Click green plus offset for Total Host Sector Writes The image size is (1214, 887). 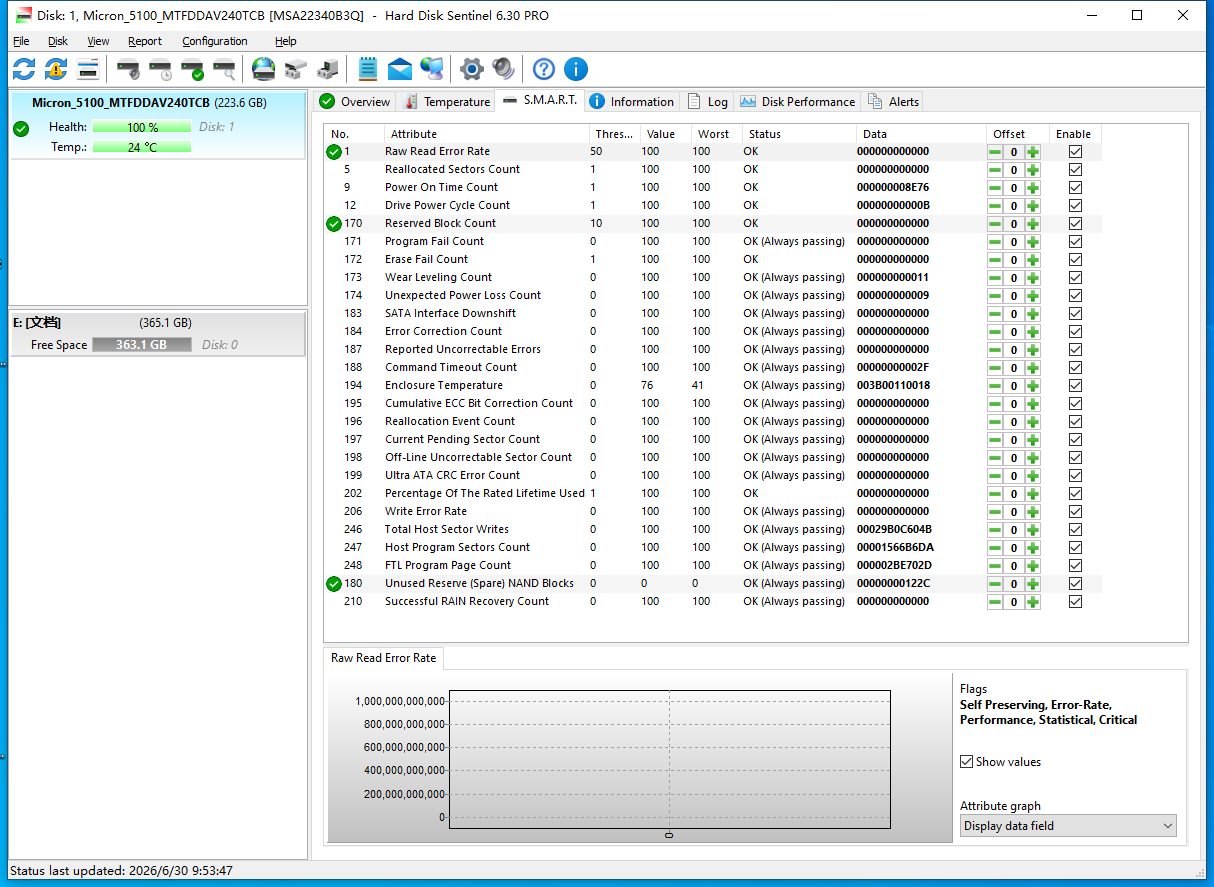1033,530
